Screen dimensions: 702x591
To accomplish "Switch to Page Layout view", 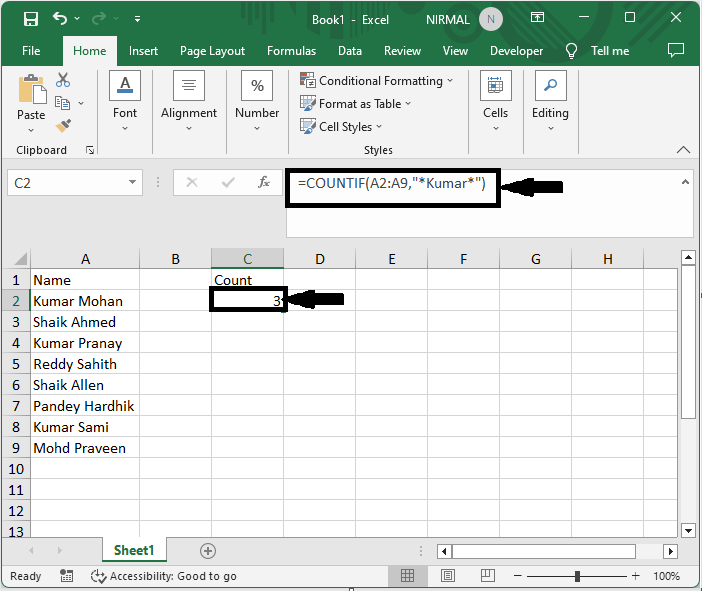I will [447, 575].
